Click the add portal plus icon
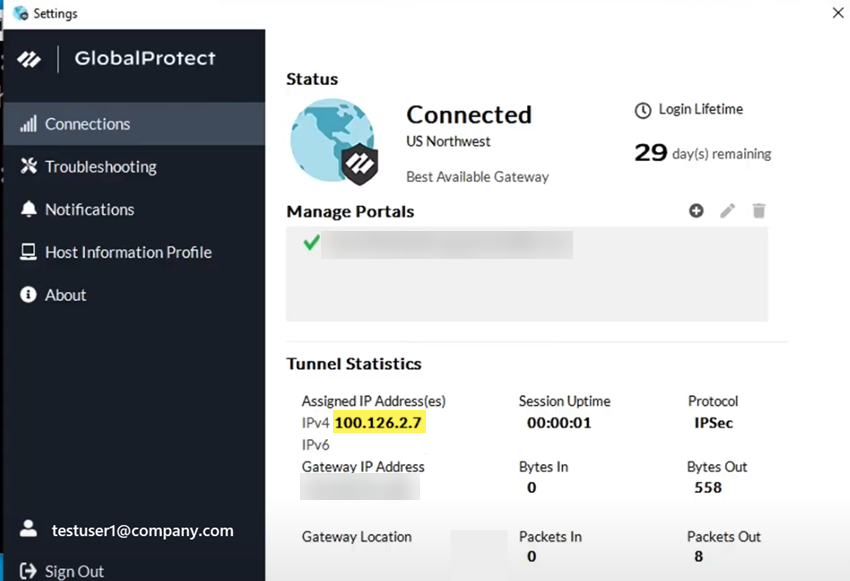This screenshot has height=581, width=850. (x=696, y=210)
